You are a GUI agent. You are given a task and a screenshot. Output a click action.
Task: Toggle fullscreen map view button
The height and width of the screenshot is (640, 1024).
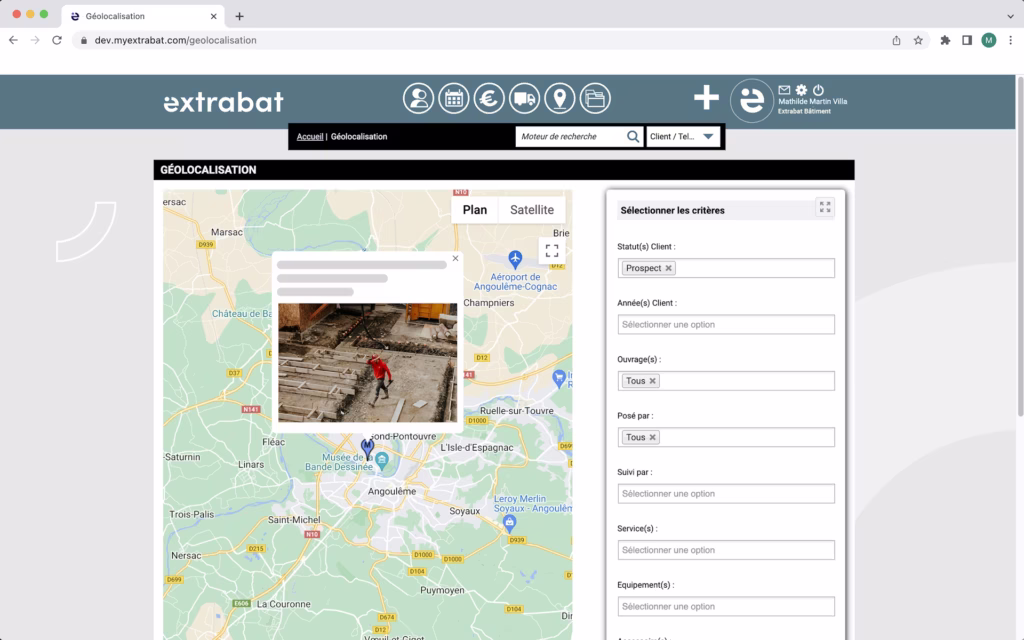(552, 251)
